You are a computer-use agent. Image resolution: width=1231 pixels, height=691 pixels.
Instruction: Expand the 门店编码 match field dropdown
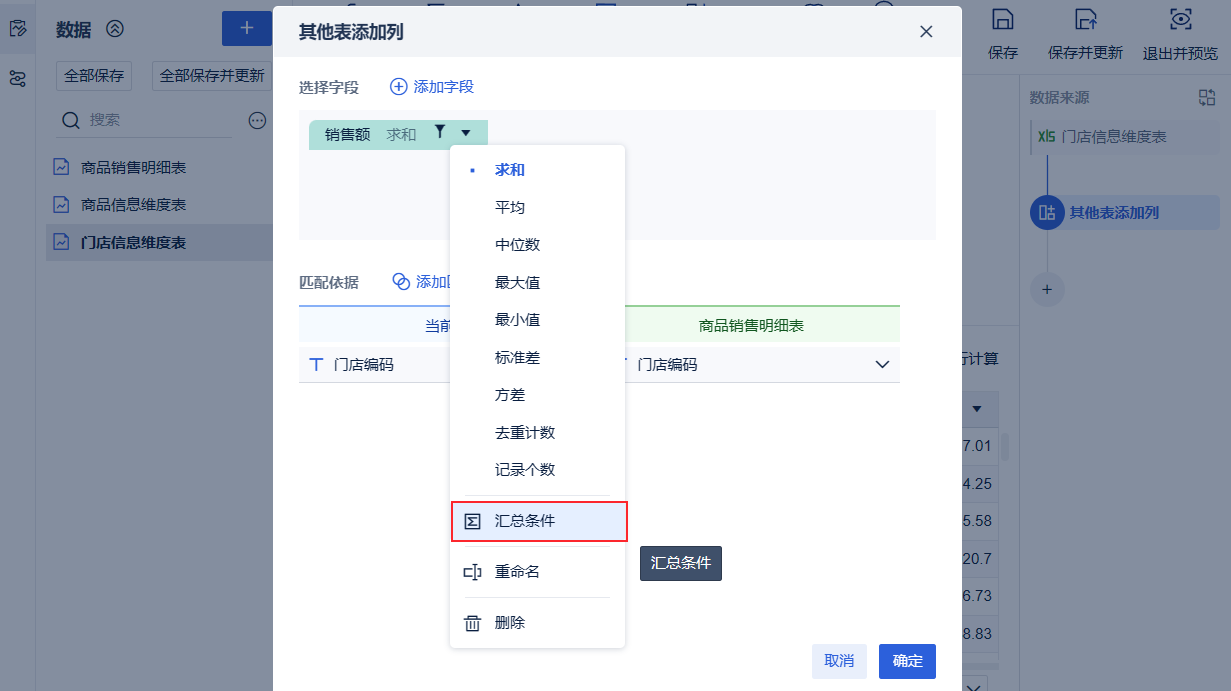(882, 365)
